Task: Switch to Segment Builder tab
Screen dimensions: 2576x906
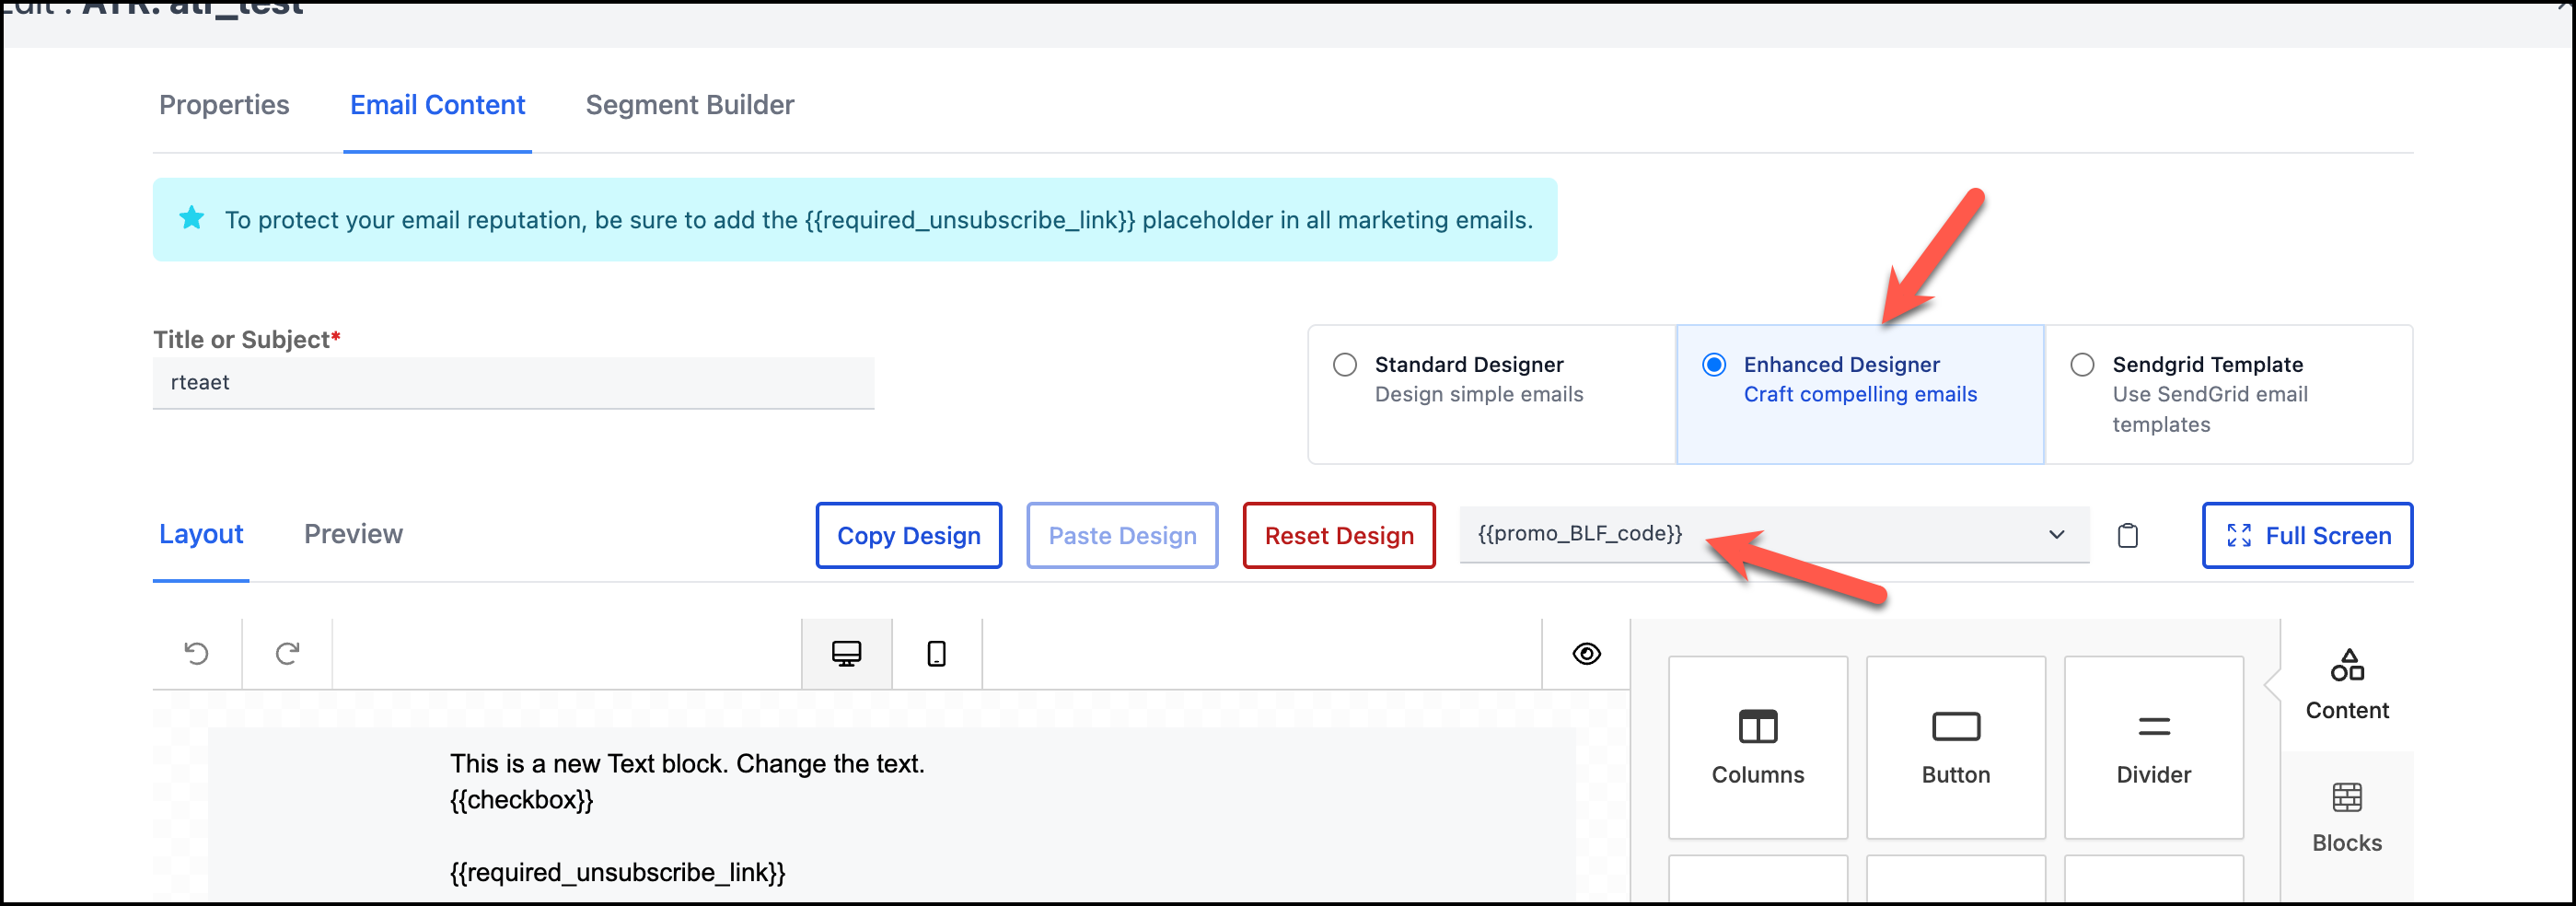Action: (689, 105)
